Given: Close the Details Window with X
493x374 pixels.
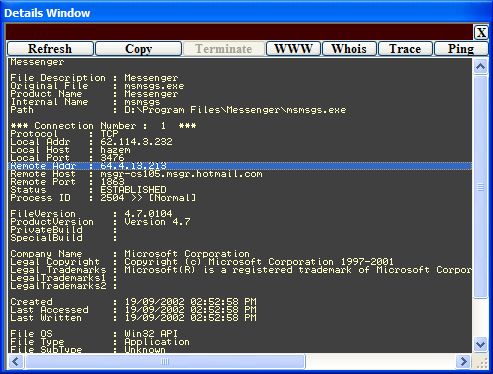Looking at the screenshot, I should click(481, 33).
